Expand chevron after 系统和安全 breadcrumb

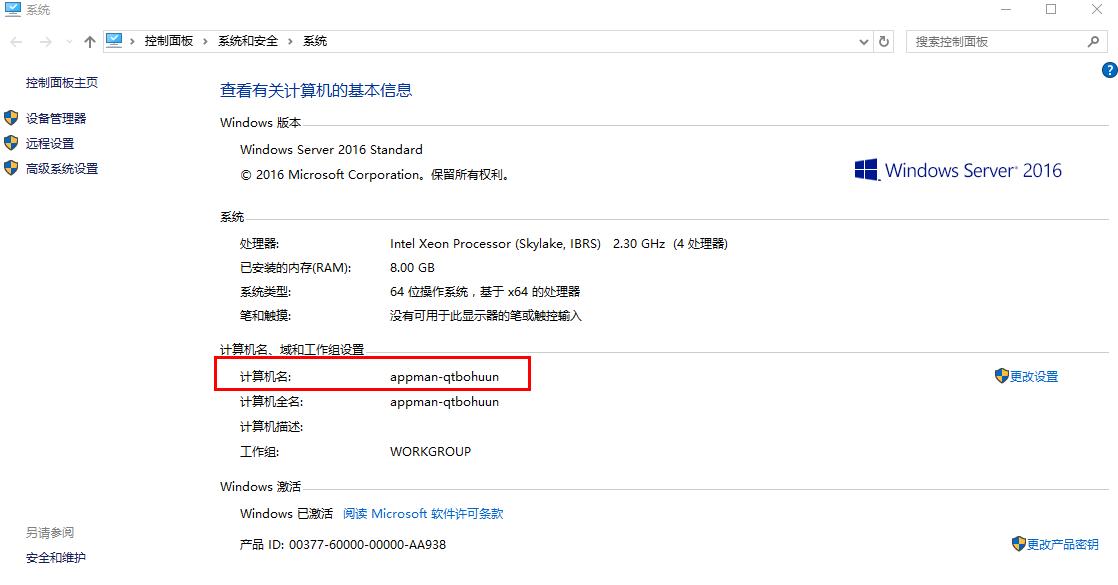pyautogui.click(x=290, y=41)
